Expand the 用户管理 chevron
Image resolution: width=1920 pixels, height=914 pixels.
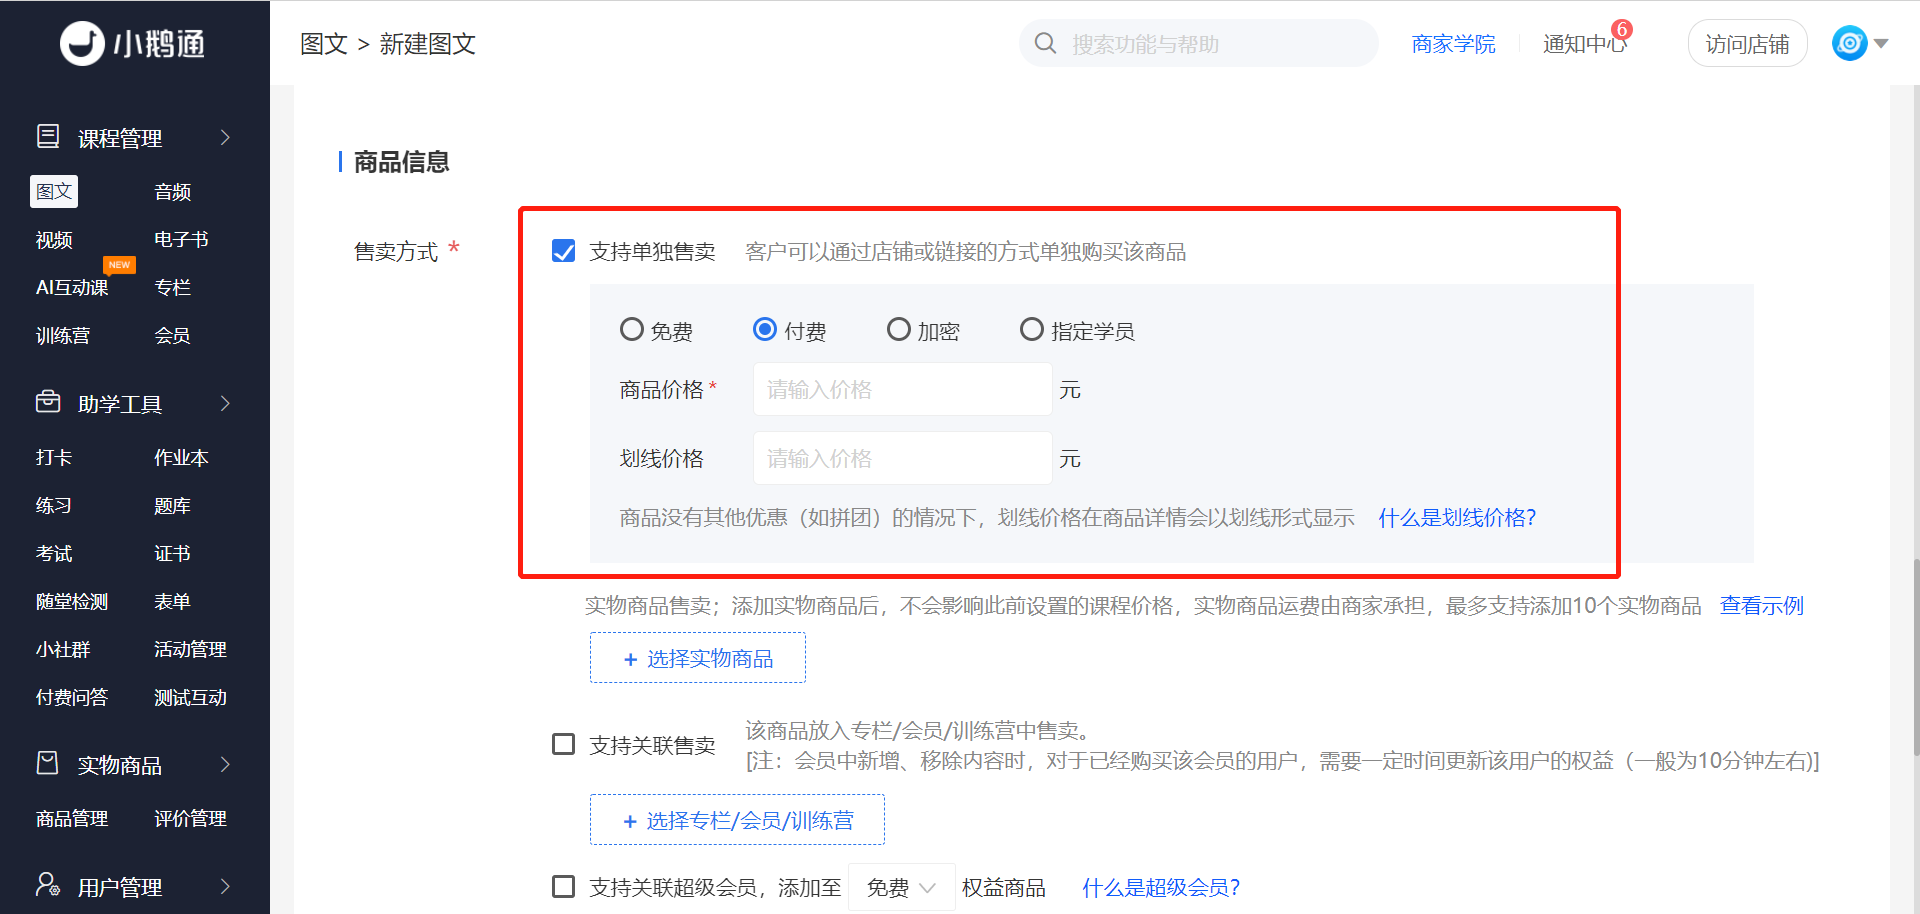click(x=225, y=886)
